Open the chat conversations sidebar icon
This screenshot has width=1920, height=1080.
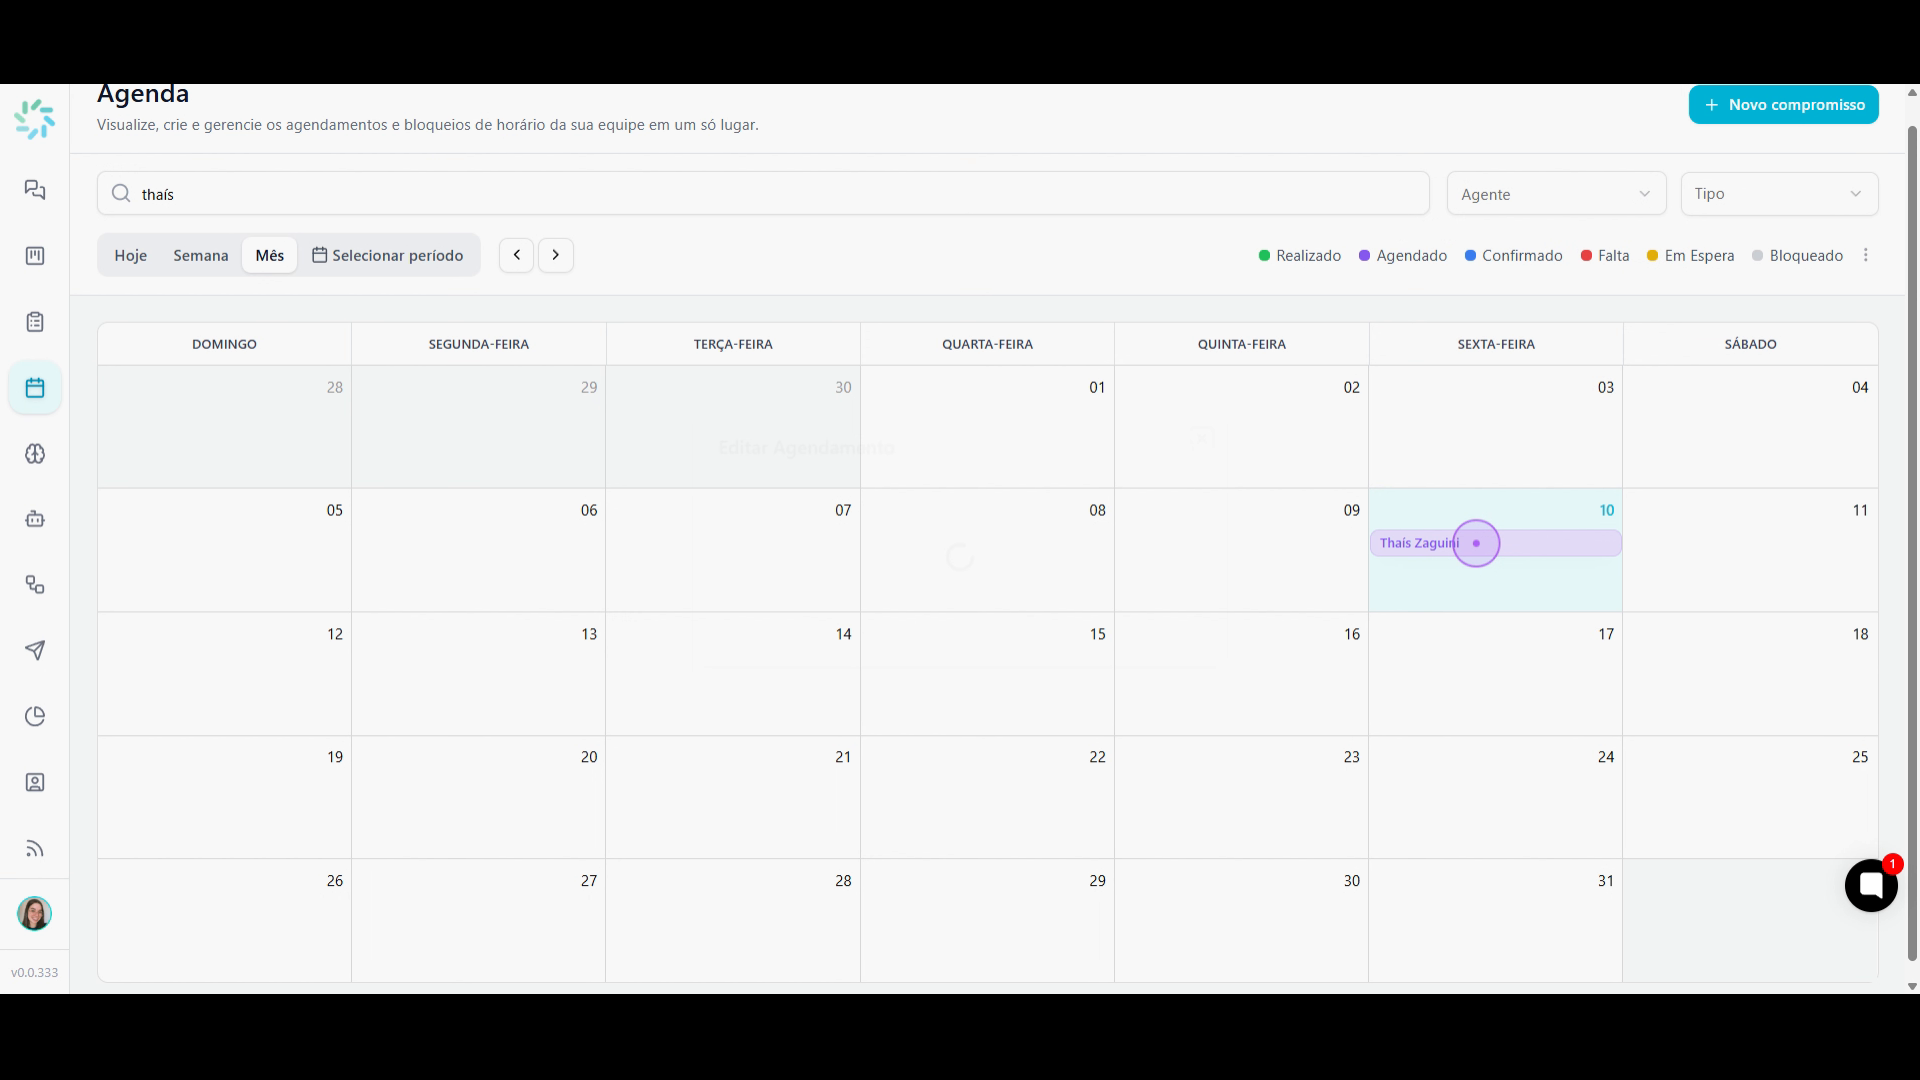coord(35,190)
